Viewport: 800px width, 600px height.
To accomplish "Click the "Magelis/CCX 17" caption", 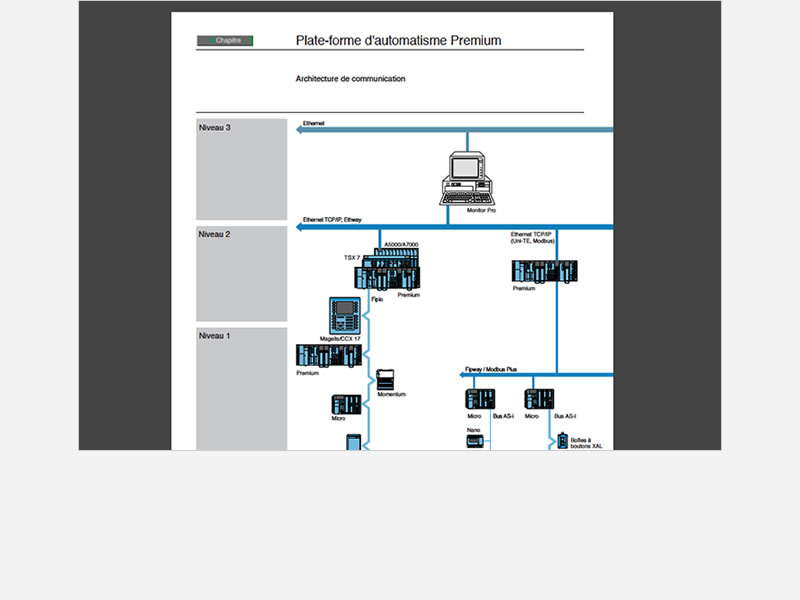I will tap(340, 339).
